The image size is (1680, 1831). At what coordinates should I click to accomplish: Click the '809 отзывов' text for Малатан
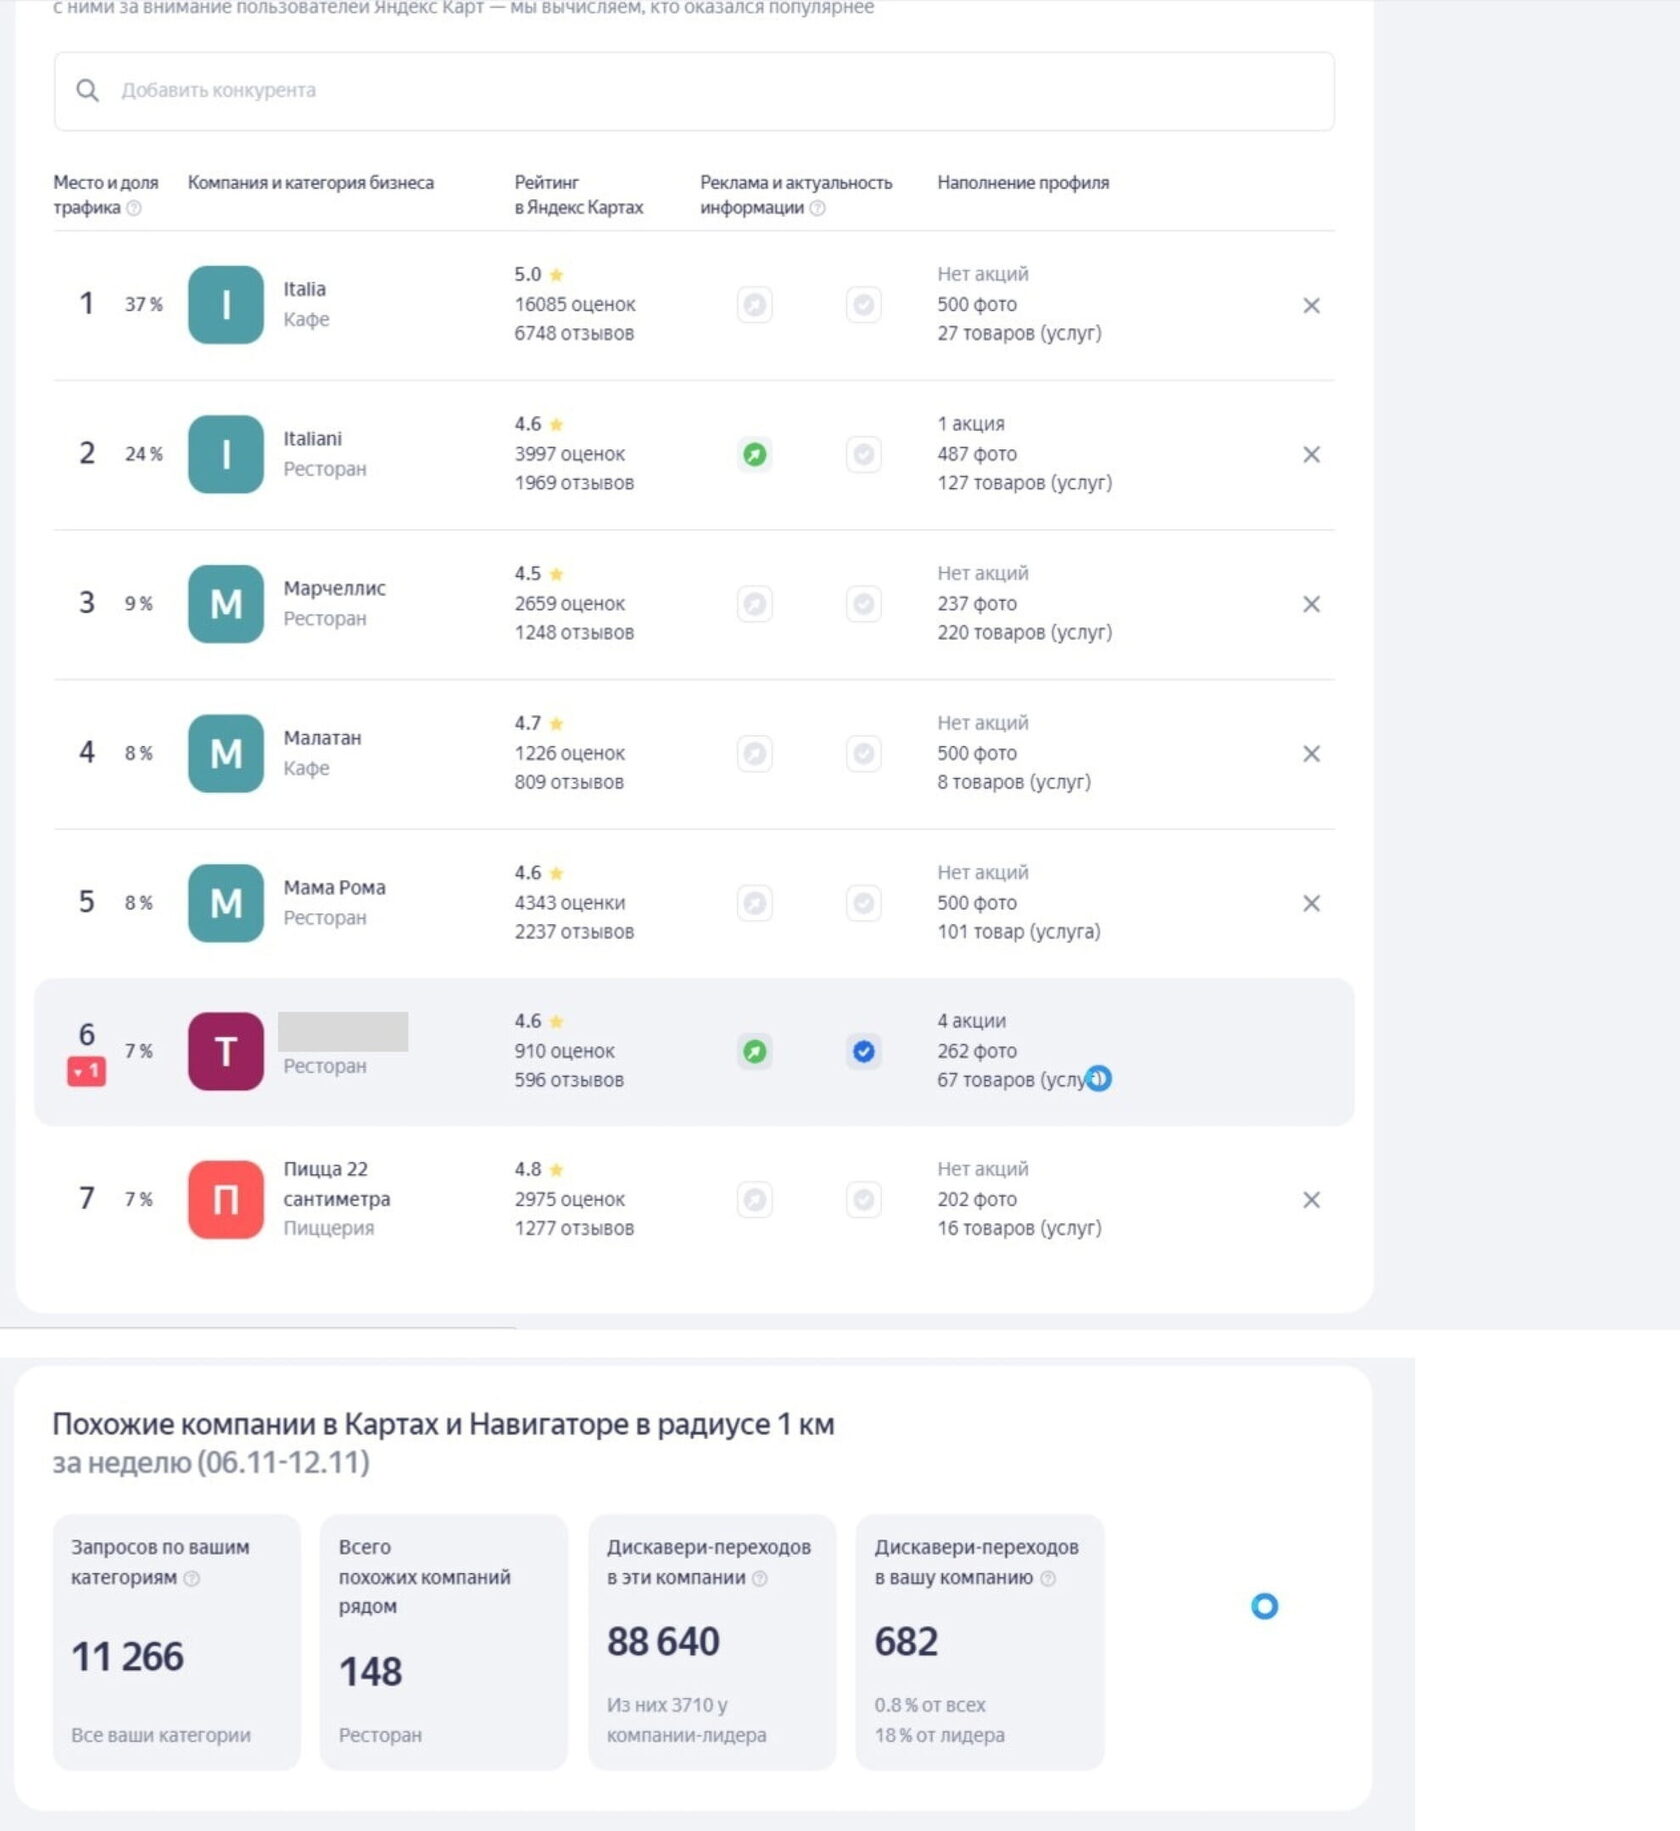point(569,782)
